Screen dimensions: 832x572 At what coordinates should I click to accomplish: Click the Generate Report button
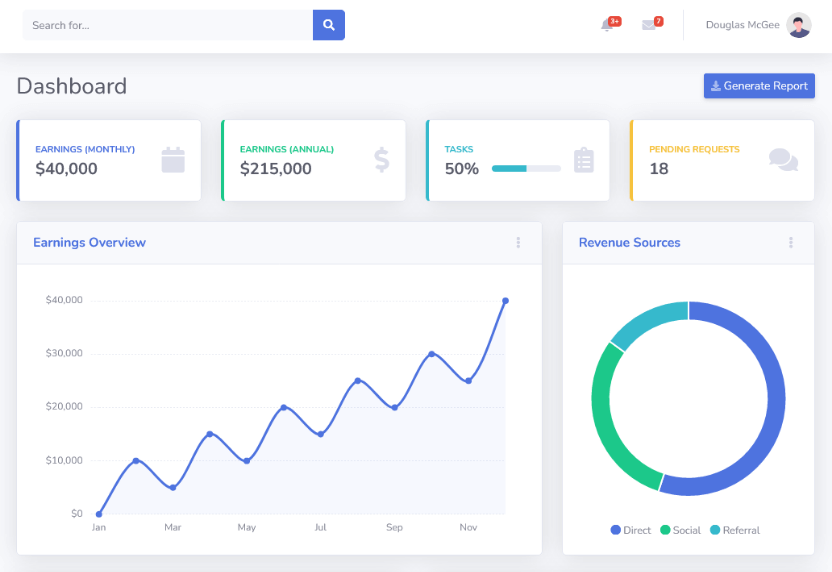(759, 85)
